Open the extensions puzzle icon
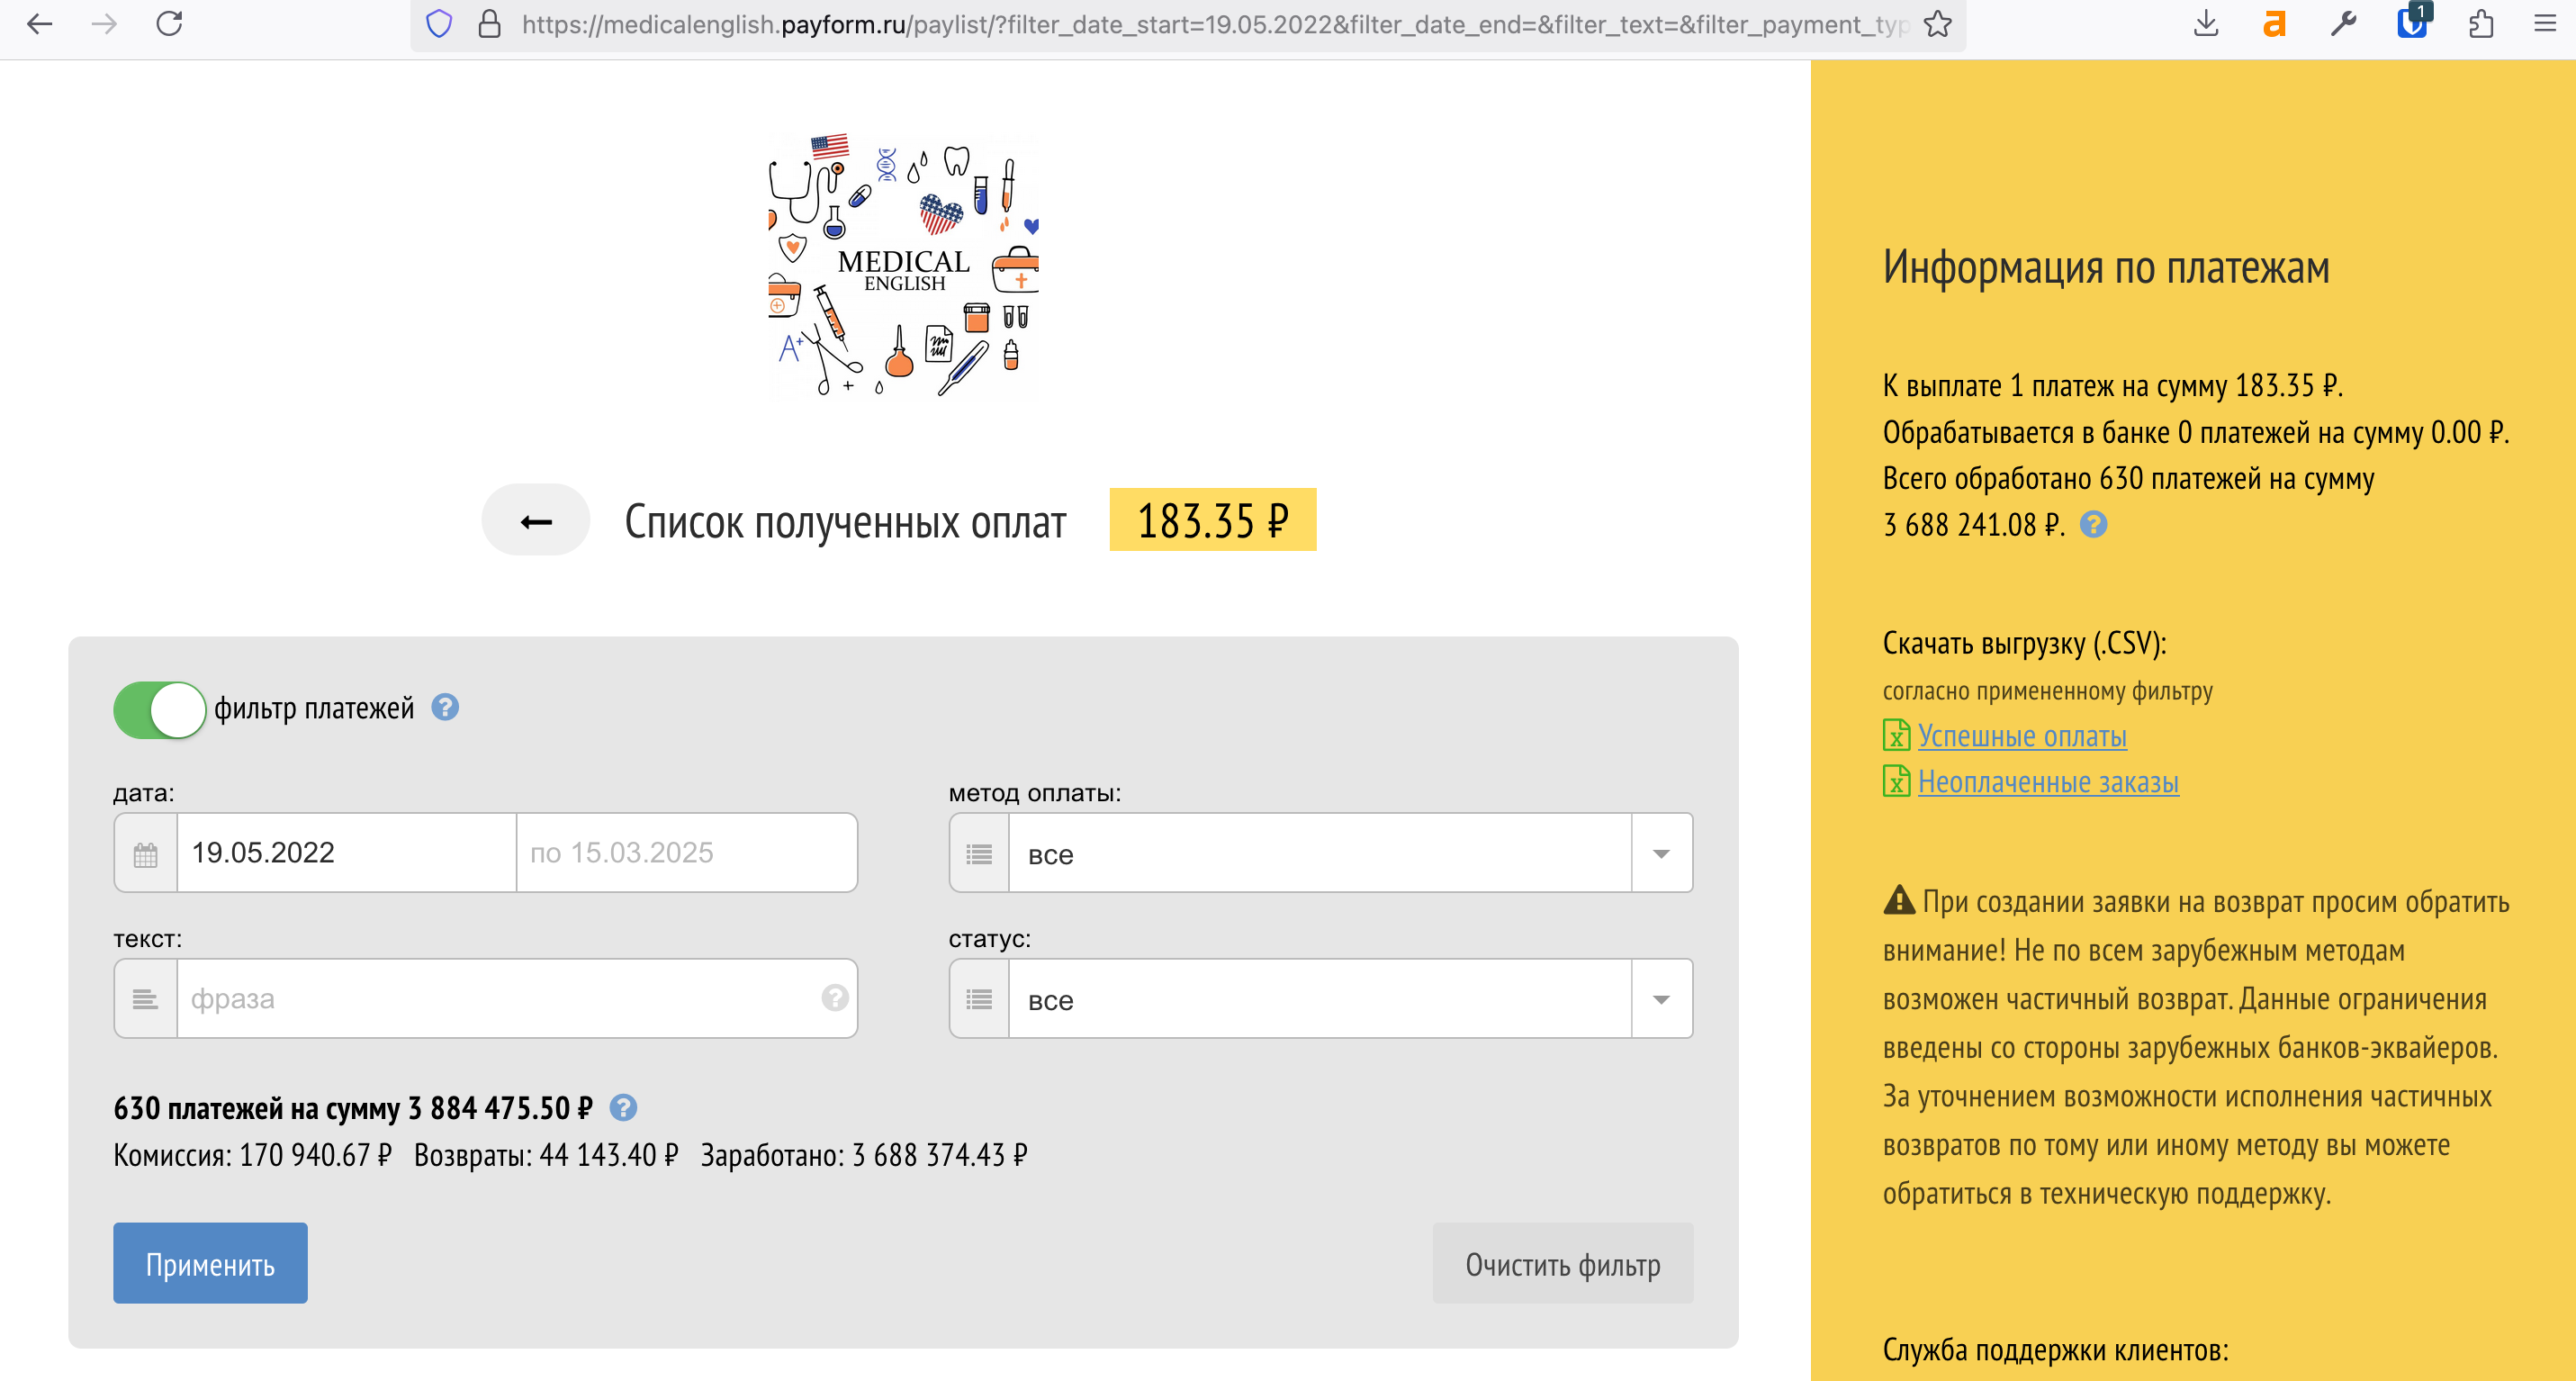Viewport: 2576px width, 1381px height. (x=2480, y=24)
